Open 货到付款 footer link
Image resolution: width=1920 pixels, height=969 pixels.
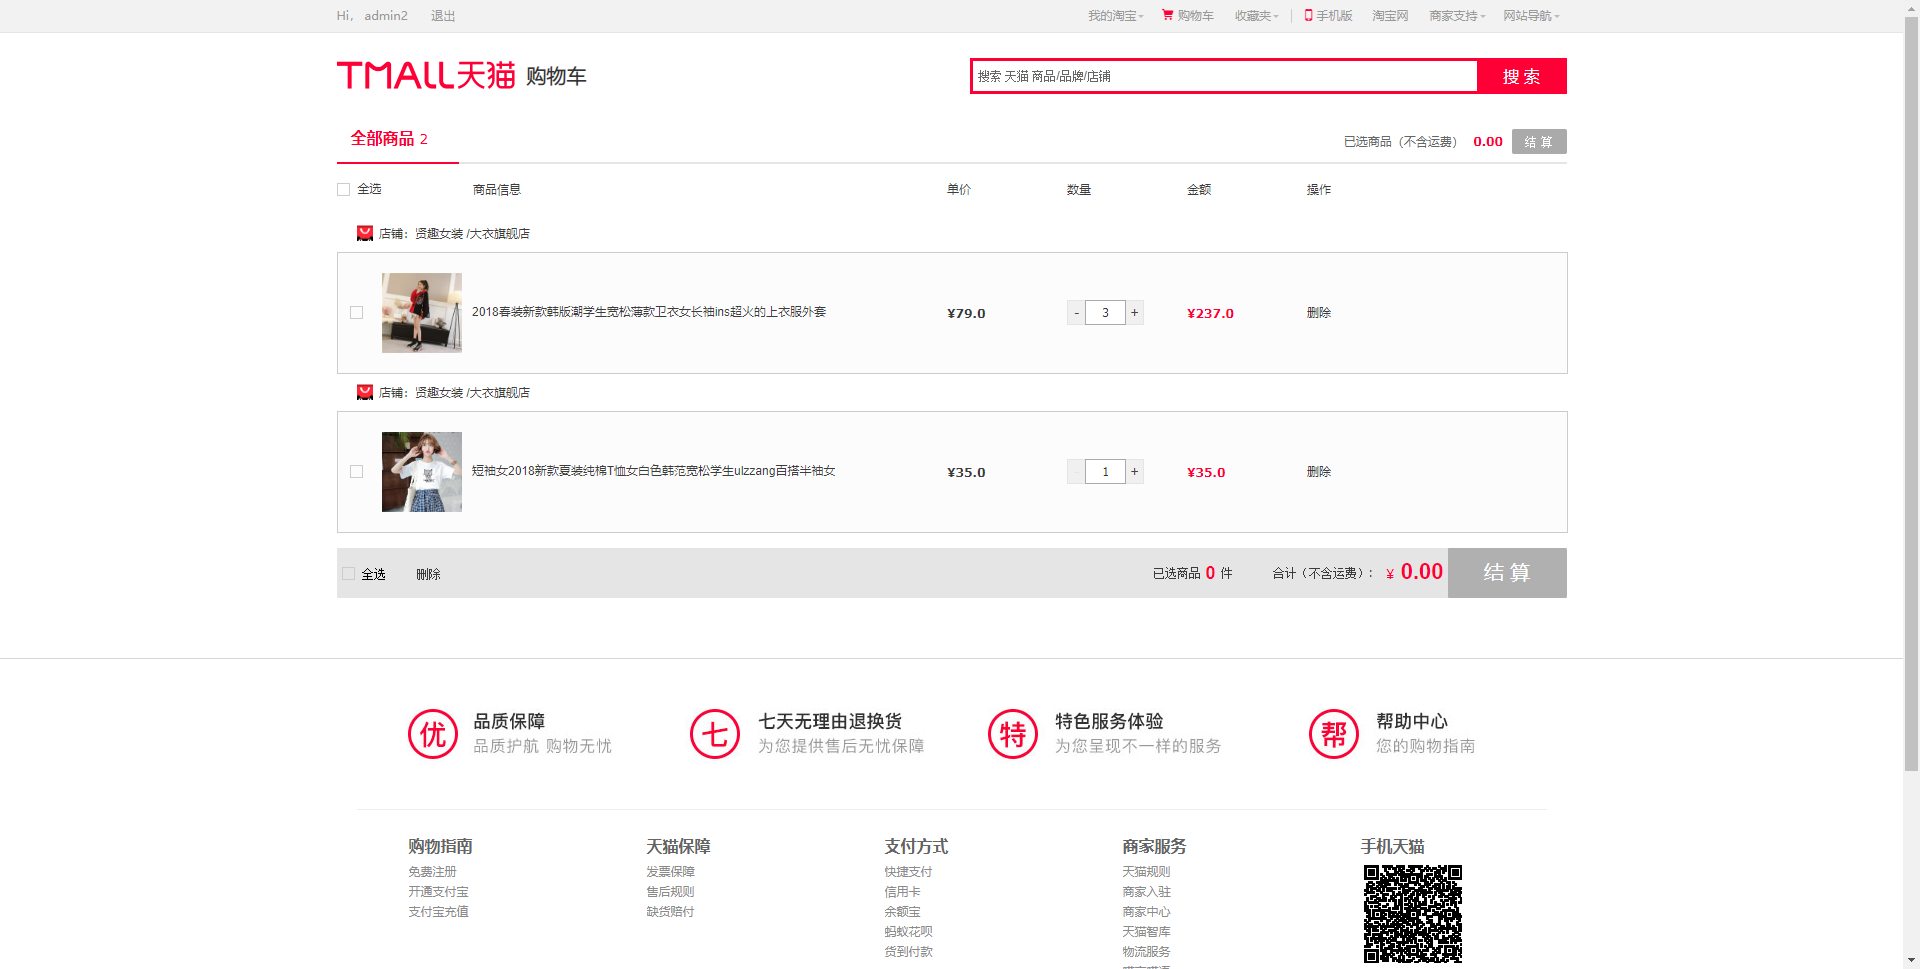tap(908, 952)
